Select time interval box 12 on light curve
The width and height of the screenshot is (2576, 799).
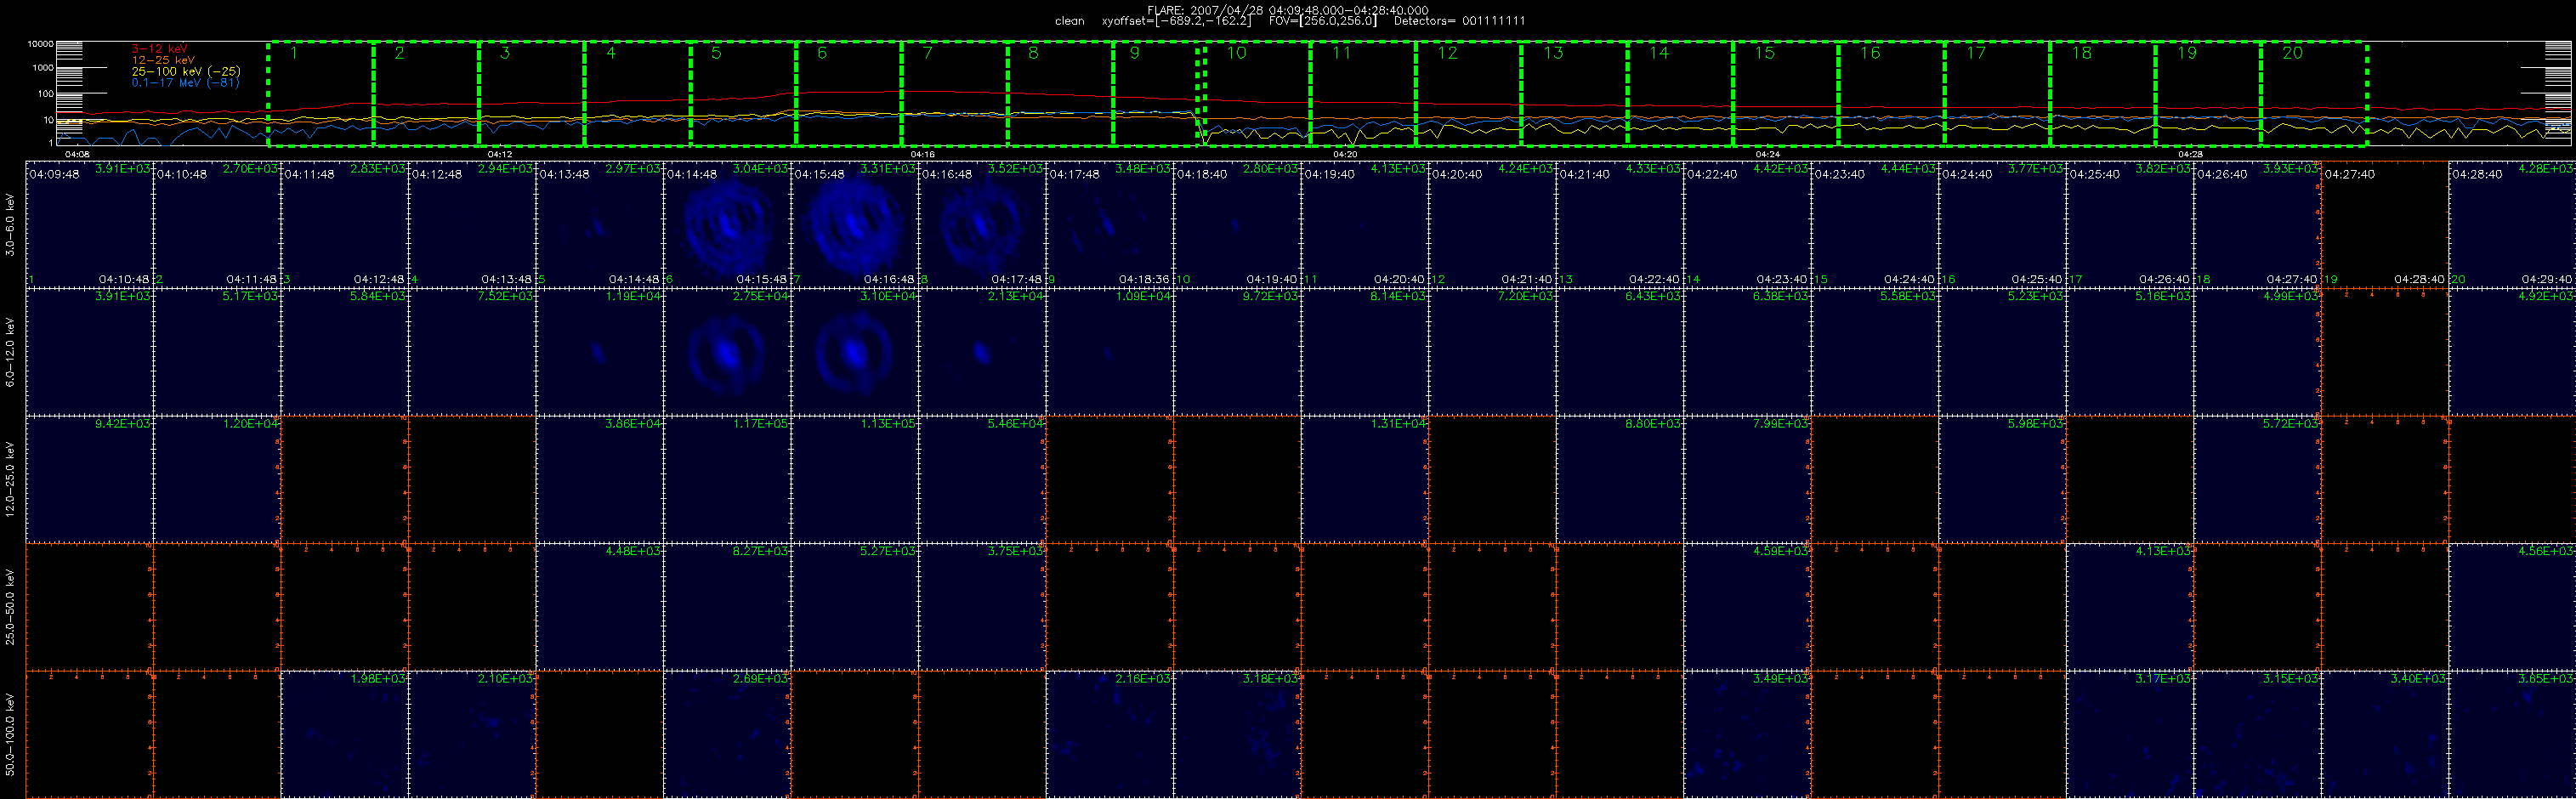point(1469,94)
